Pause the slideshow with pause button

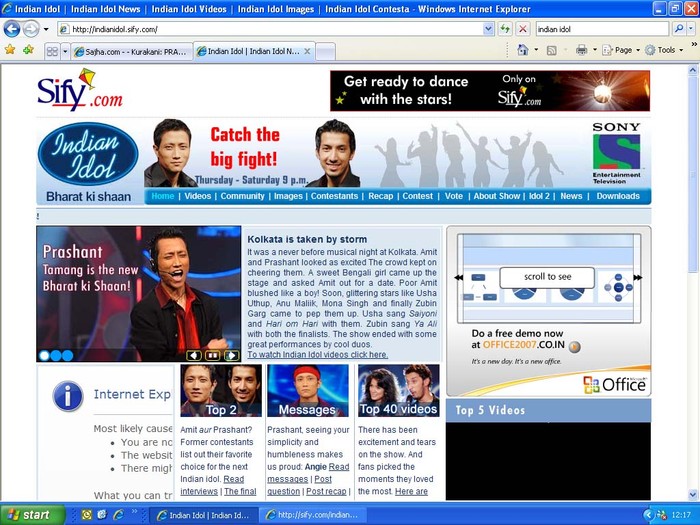[213, 355]
